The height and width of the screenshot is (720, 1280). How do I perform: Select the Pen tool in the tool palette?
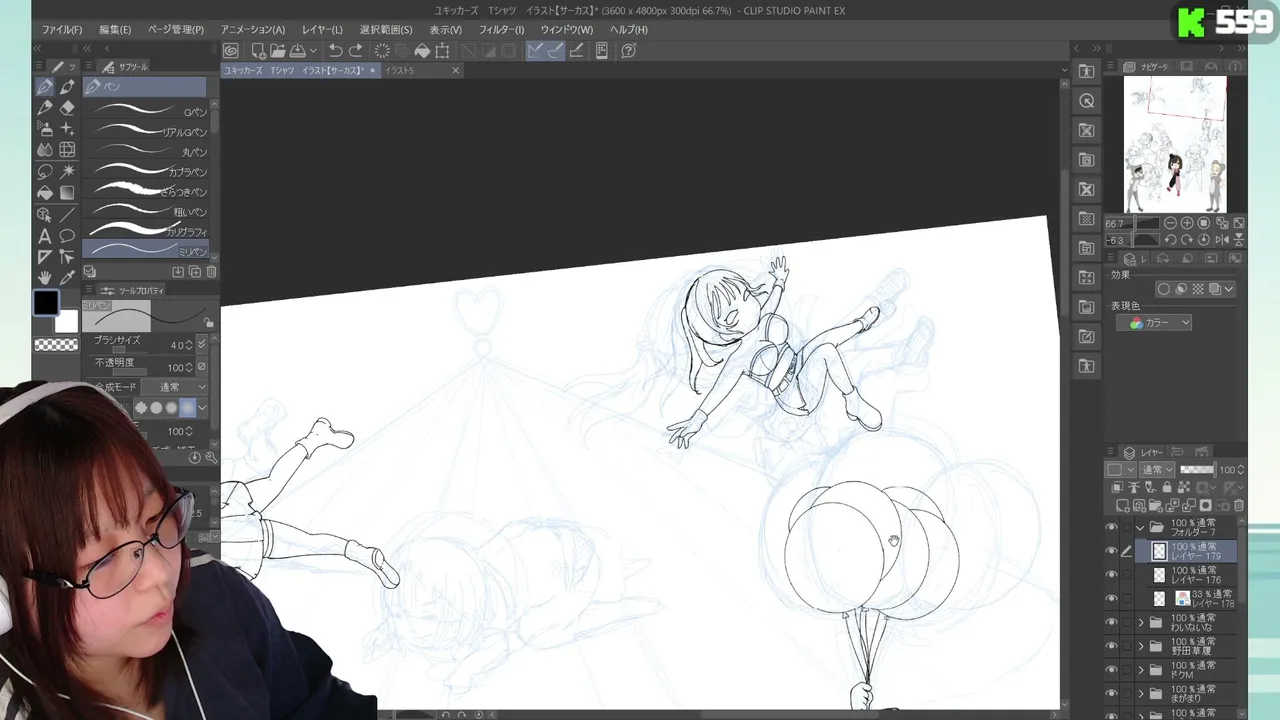(x=45, y=87)
